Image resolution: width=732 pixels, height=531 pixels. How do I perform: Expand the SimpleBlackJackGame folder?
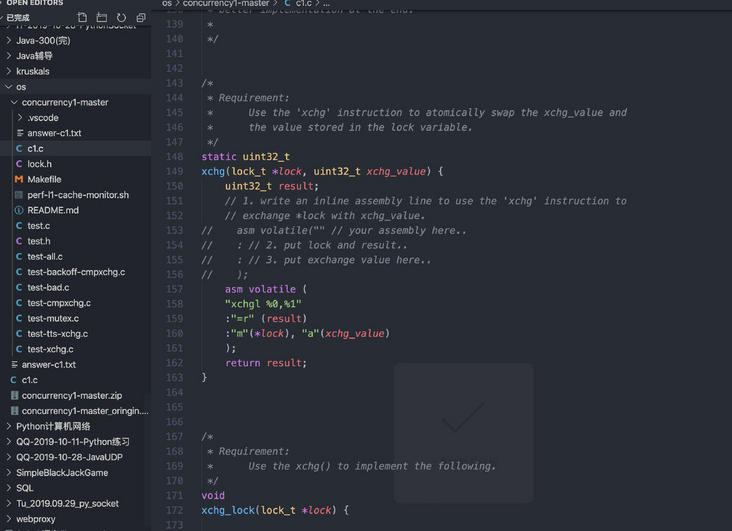tap(61, 472)
